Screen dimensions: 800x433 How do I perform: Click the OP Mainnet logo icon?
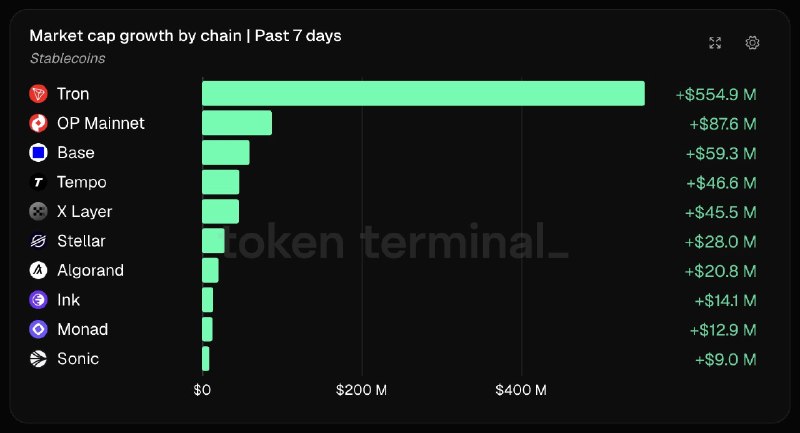tap(38, 123)
